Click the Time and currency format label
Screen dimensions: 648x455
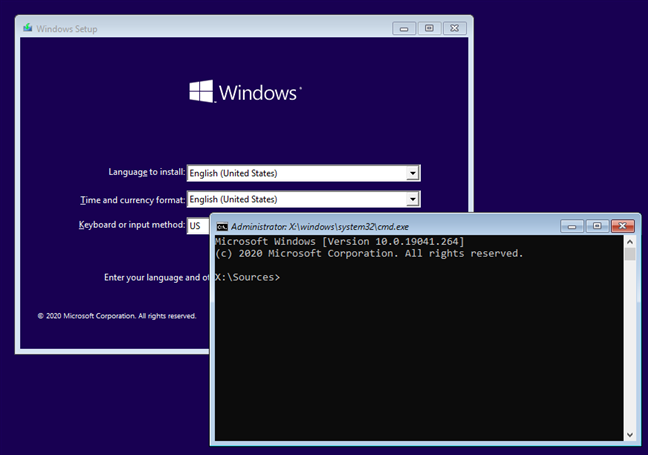point(133,200)
